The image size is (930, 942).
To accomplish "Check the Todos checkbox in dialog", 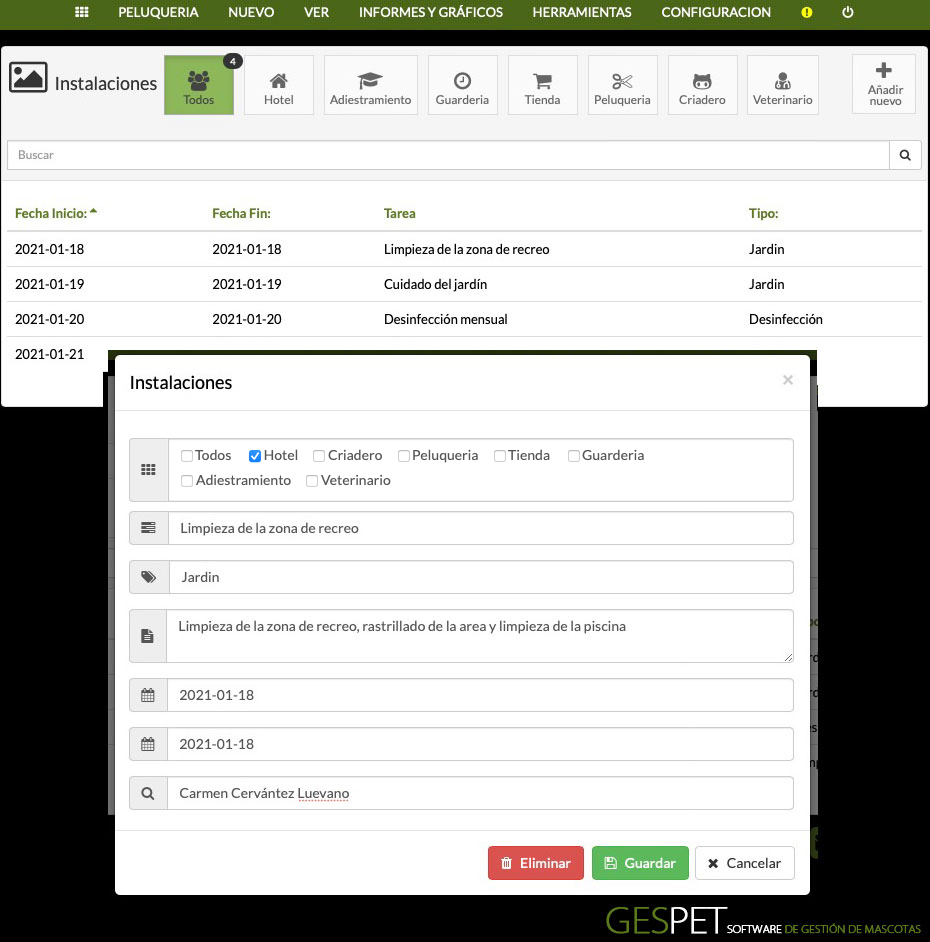I will pyautogui.click(x=187, y=456).
